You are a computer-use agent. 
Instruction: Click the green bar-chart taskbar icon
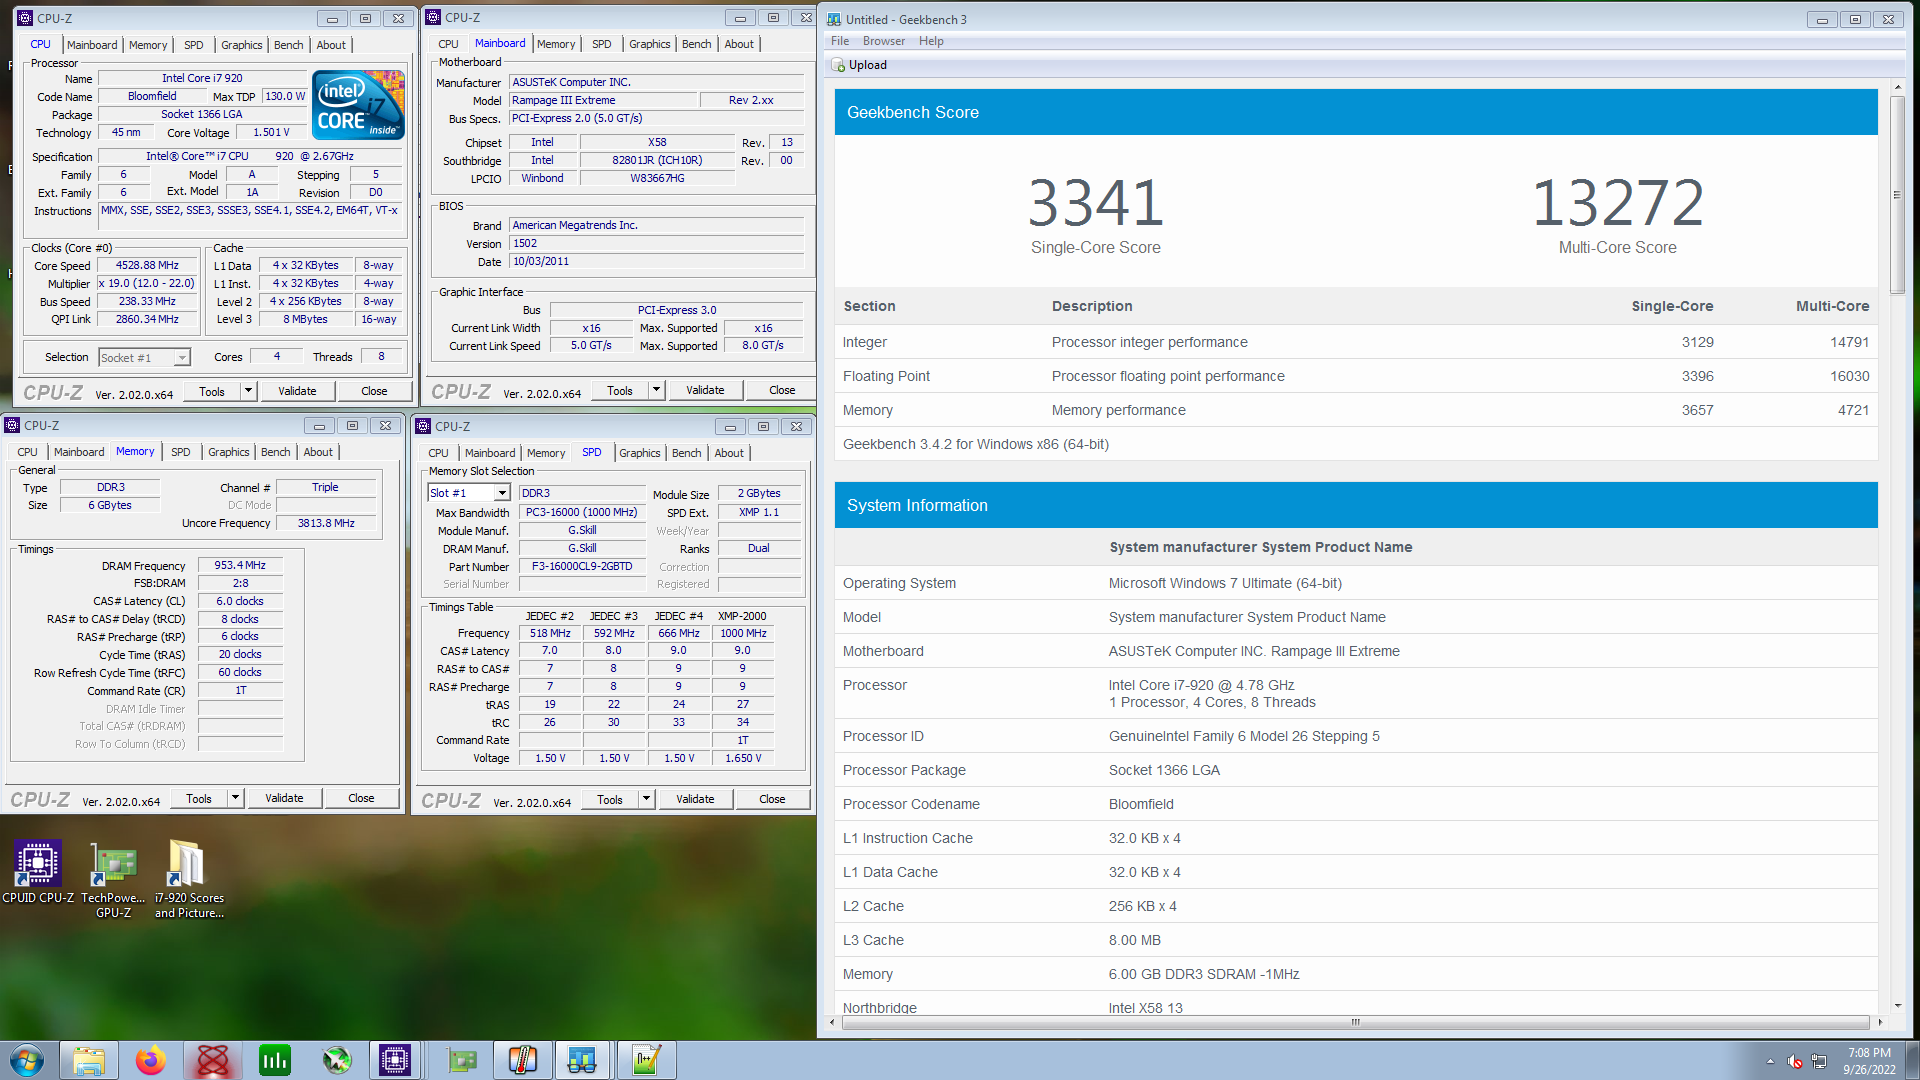tap(275, 1060)
